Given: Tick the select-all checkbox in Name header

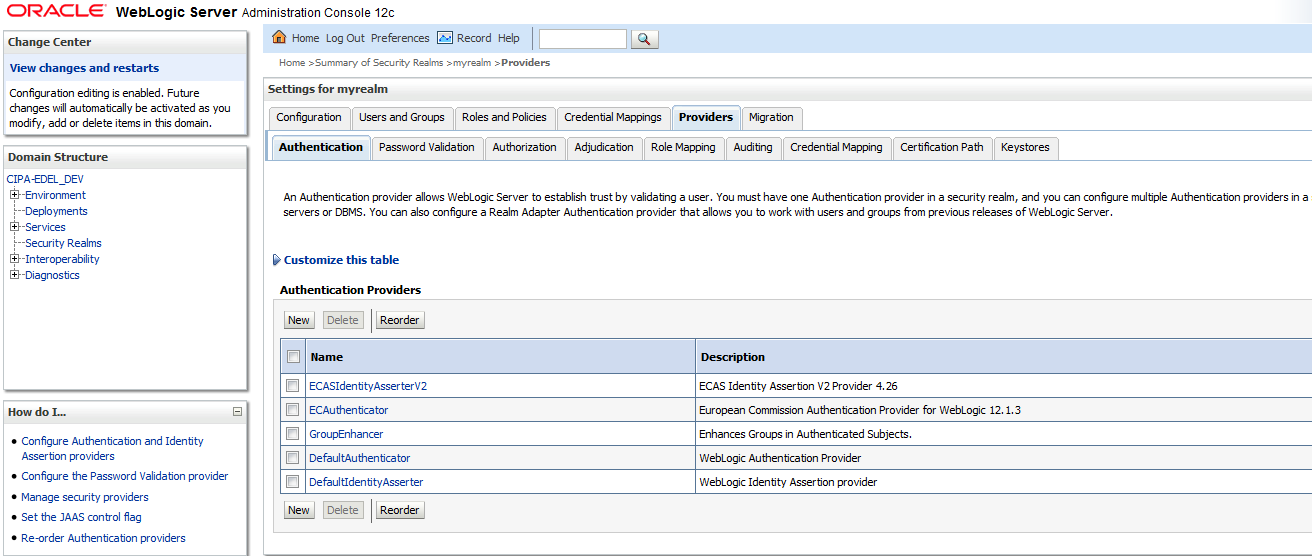Looking at the screenshot, I should (293, 357).
